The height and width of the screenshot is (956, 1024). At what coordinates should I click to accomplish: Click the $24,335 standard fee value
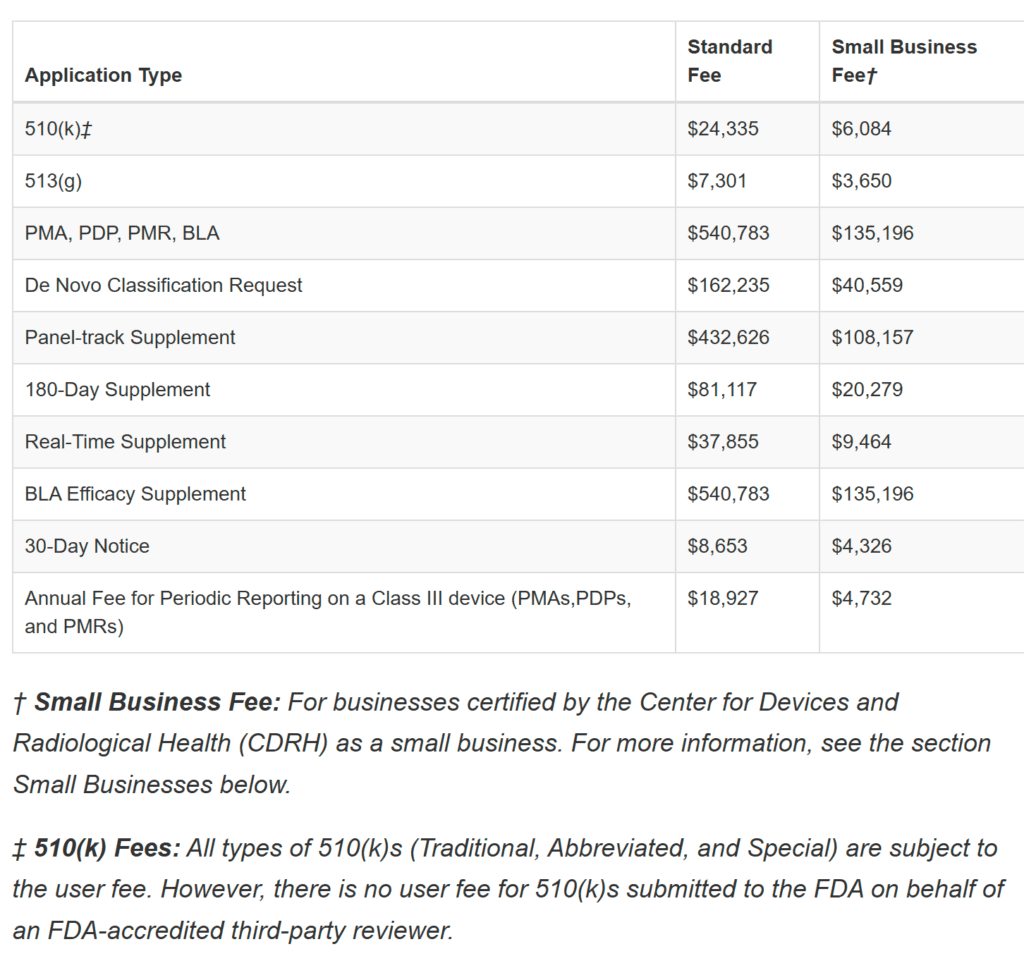[x=722, y=129]
